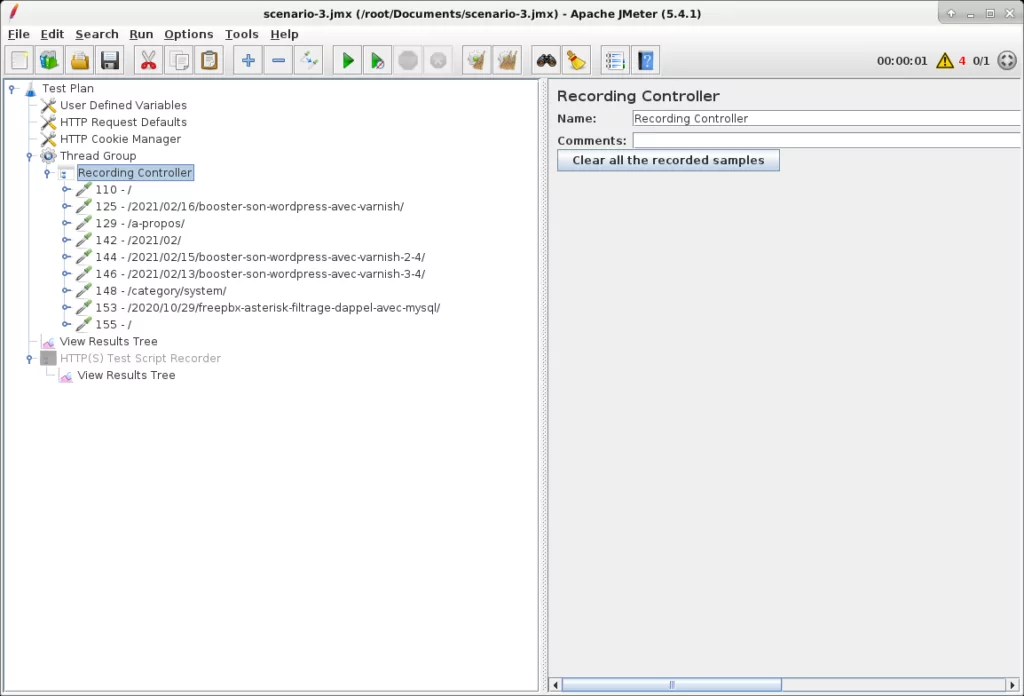1024x696 pixels.
Task: Collapse the Test Plan root node
Action: (12, 89)
